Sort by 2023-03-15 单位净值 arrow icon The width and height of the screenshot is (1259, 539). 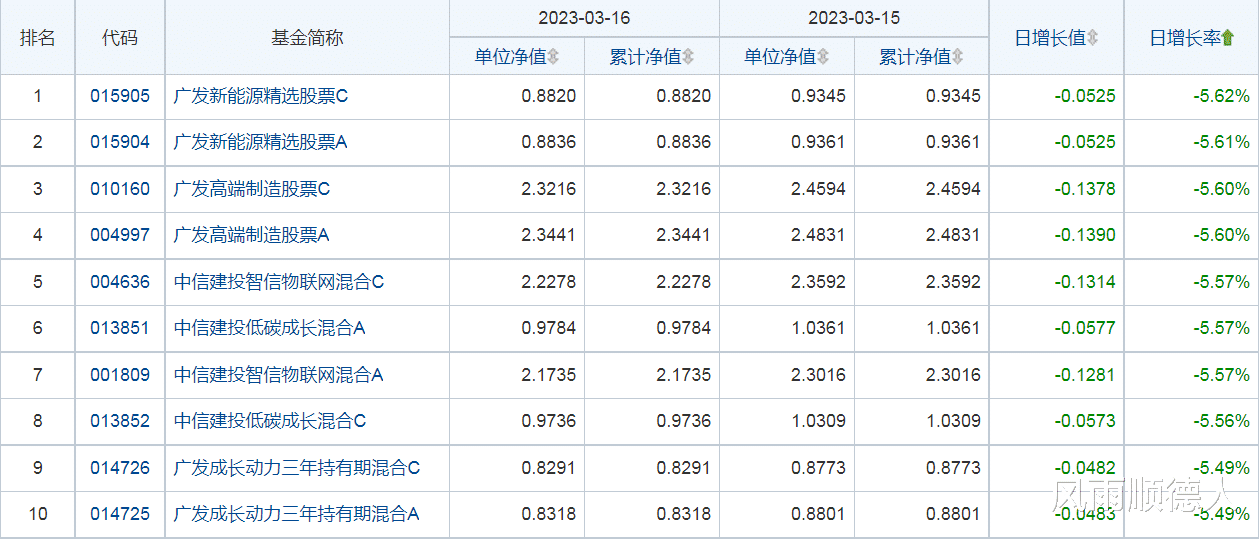click(824, 57)
